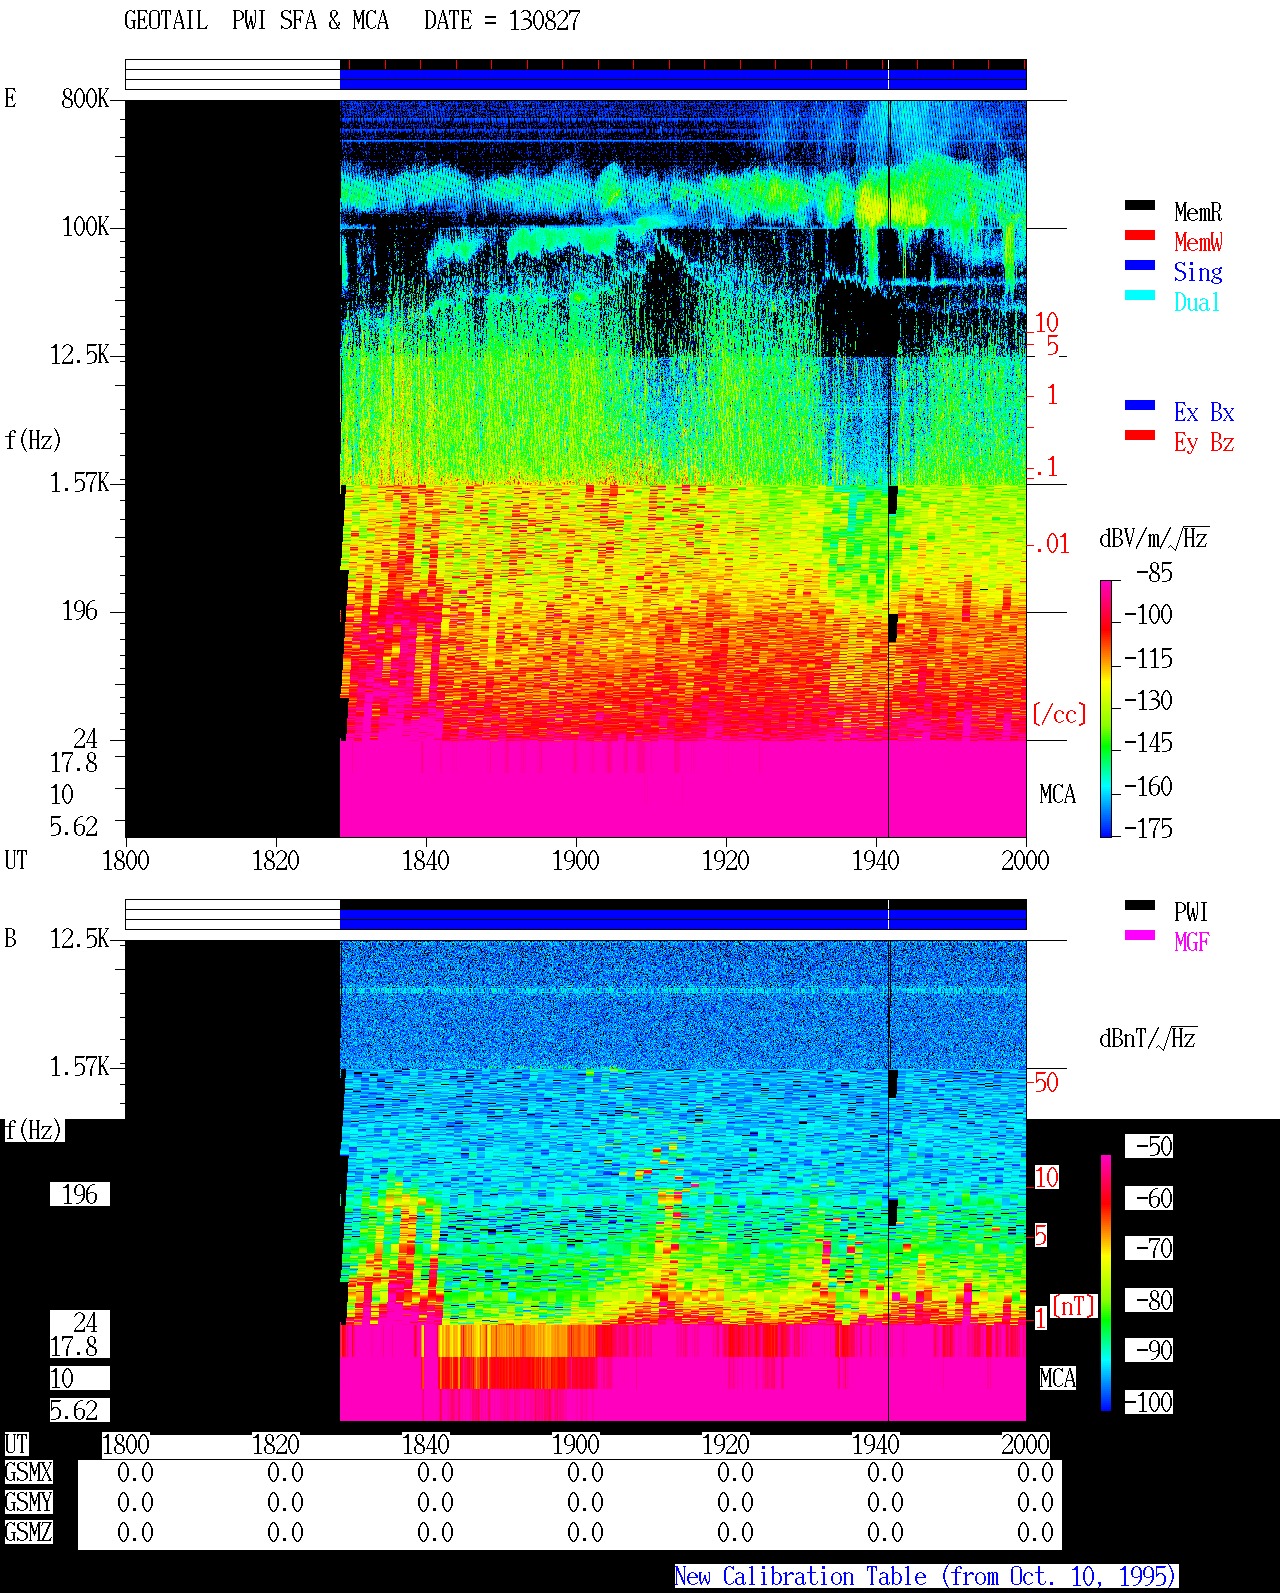The width and height of the screenshot is (1280, 1593).
Task: Click the Dual legend label
Action: 1198,302
